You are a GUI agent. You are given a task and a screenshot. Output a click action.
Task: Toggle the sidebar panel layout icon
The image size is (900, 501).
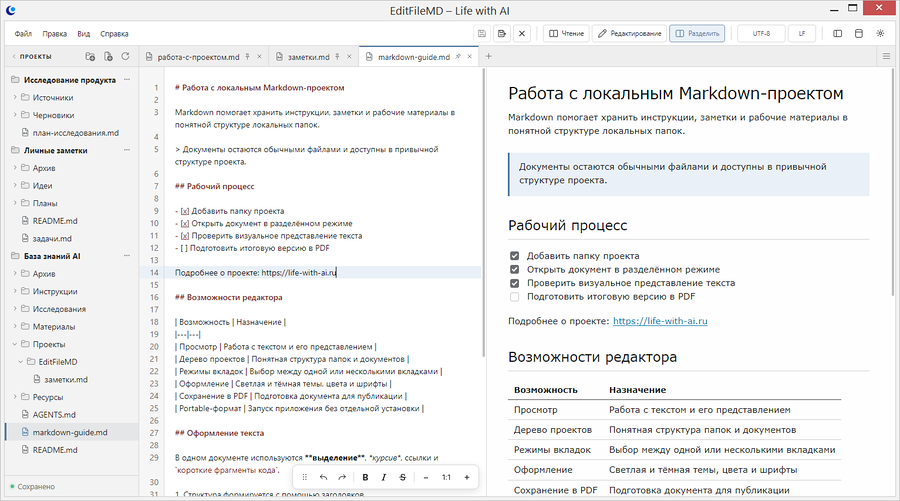(x=837, y=34)
